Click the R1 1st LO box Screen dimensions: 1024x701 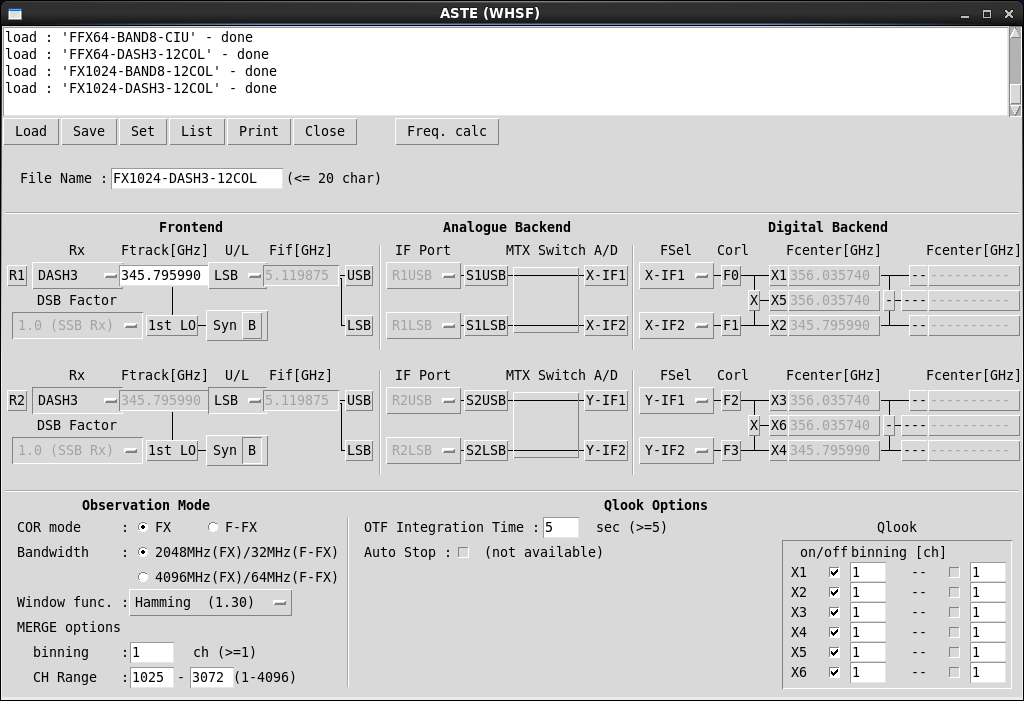(x=172, y=325)
